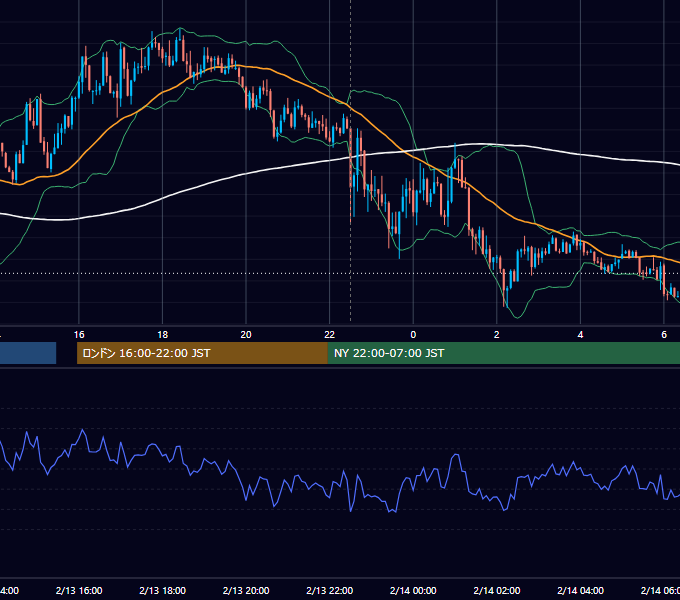Click the 2/14 00:00 date label

(413, 590)
